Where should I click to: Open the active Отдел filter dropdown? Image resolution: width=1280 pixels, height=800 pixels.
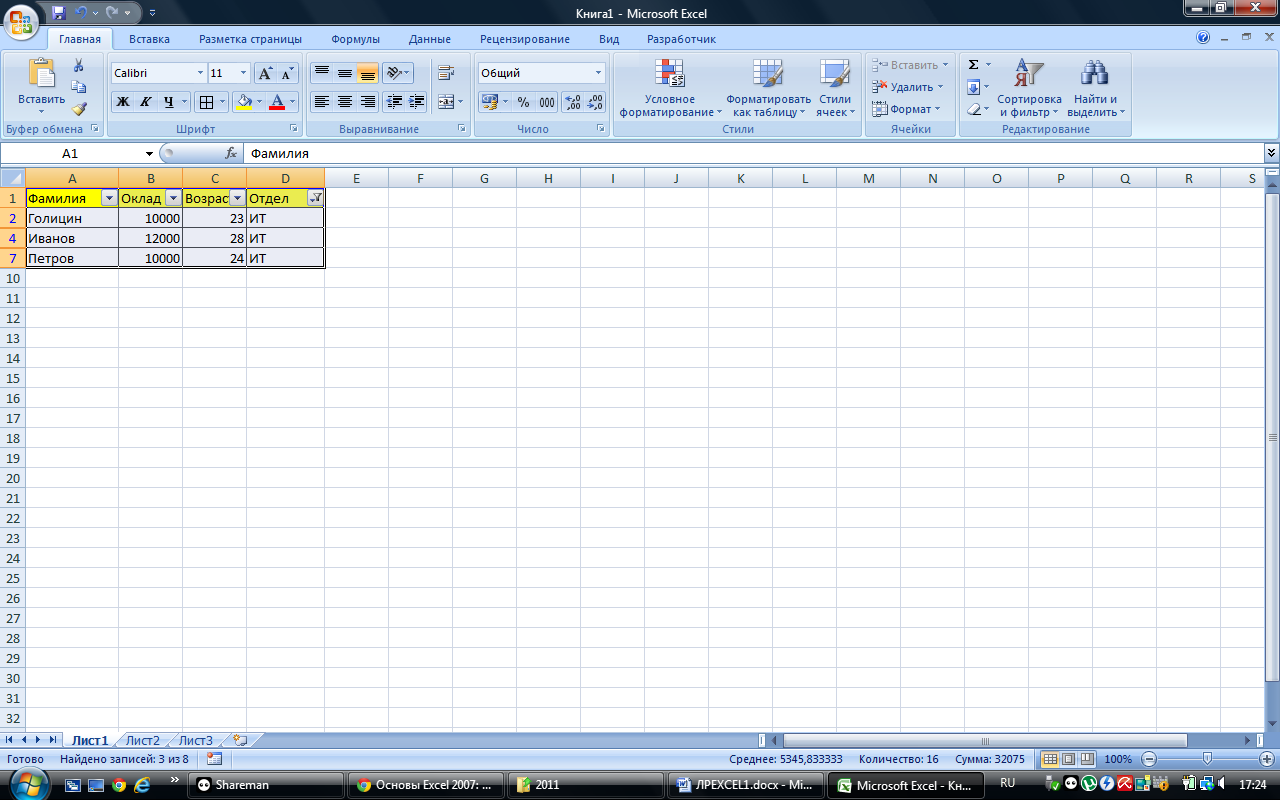[315, 198]
